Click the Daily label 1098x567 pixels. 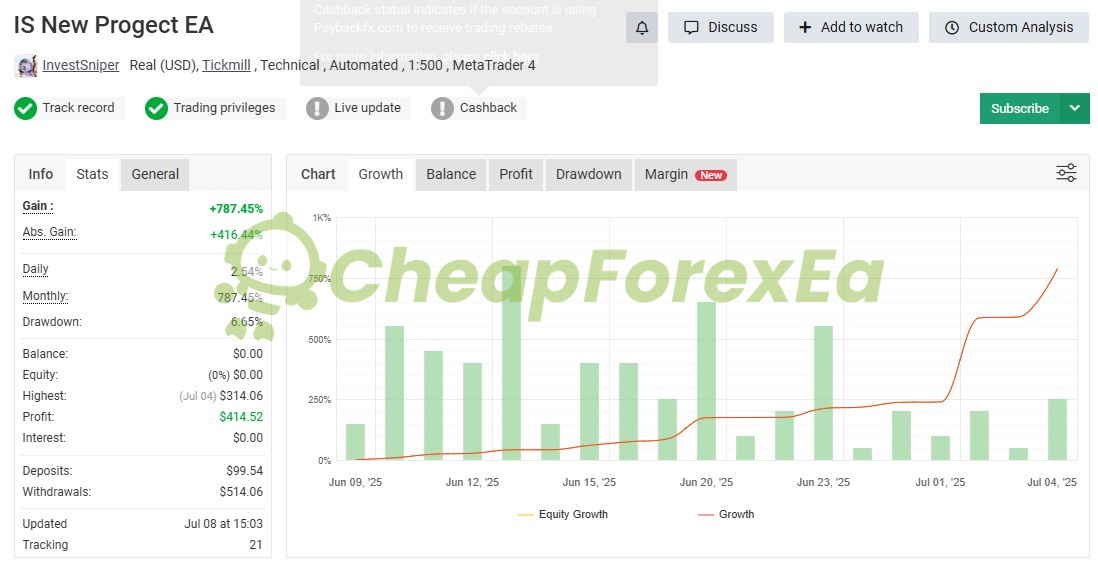tap(36, 270)
